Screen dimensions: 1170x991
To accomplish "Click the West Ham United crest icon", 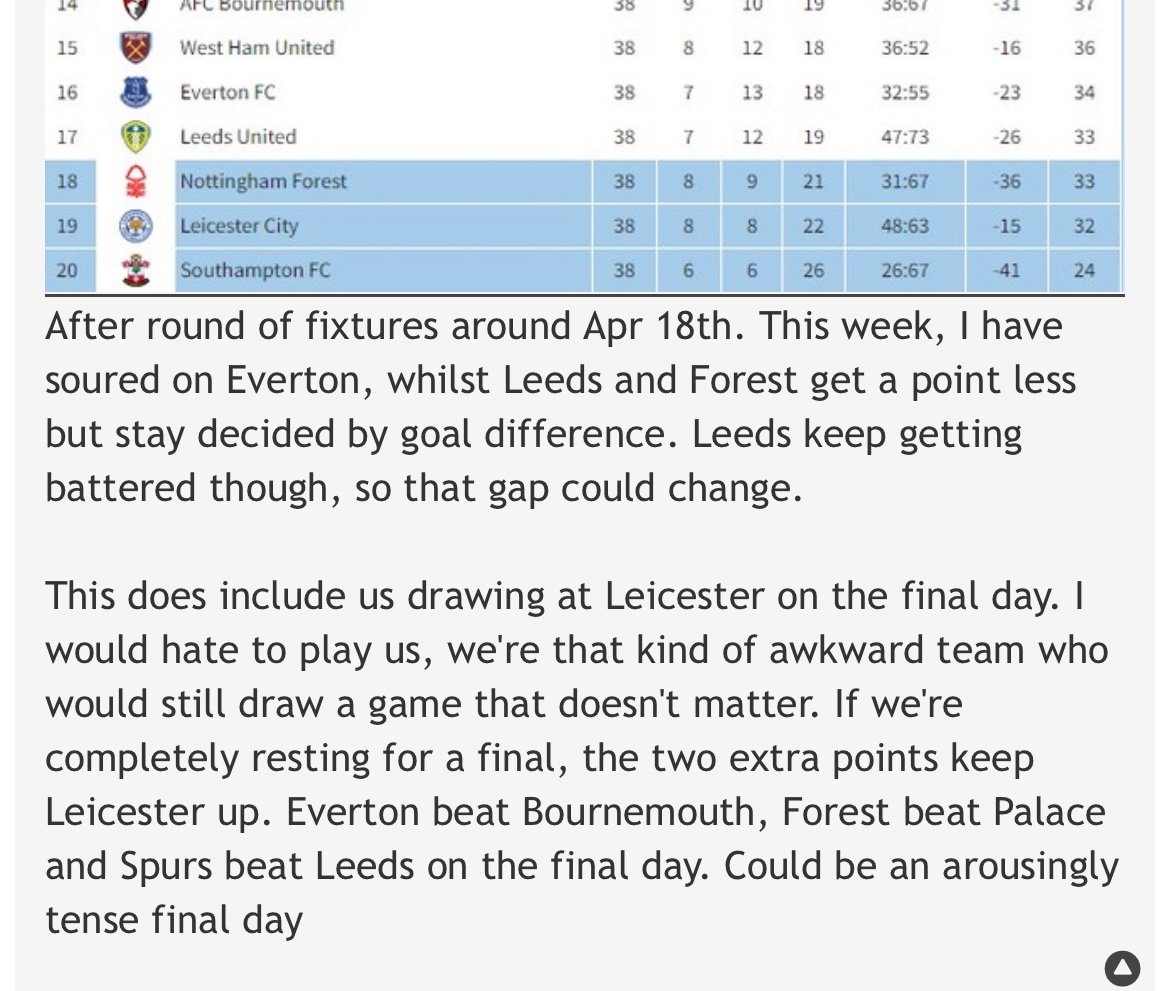I will tap(136, 47).
